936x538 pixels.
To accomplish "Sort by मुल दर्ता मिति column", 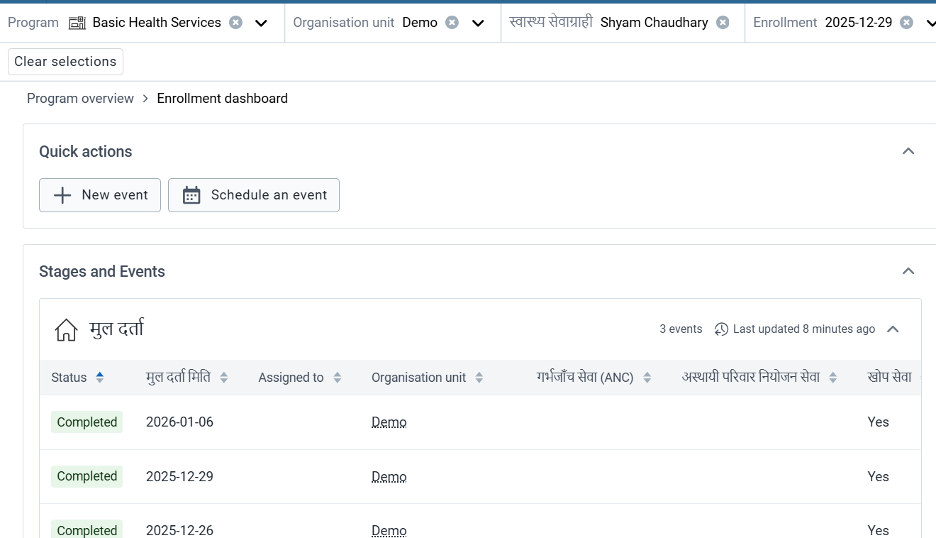I will 224,378.
